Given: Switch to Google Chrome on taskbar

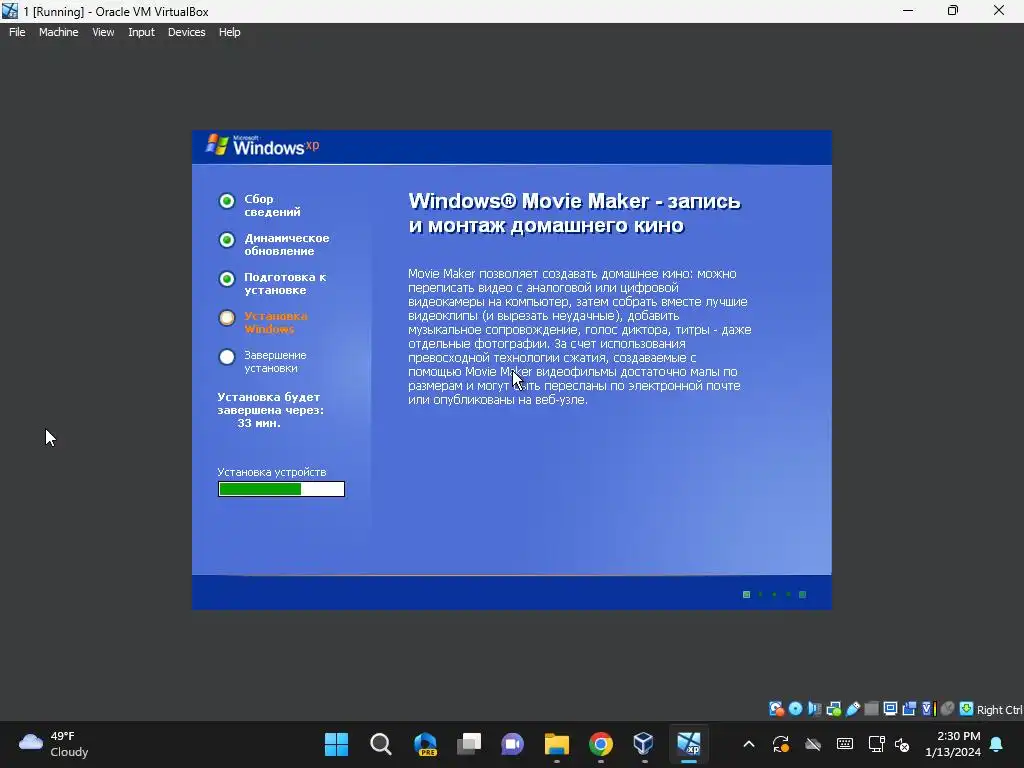Looking at the screenshot, I should pyautogui.click(x=601, y=744).
